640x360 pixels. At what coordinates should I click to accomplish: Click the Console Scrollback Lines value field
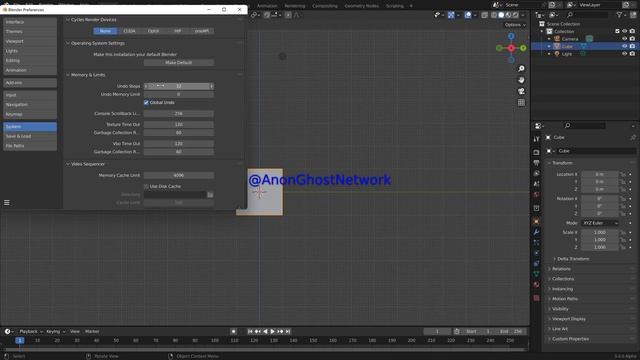(x=178, y=114)
